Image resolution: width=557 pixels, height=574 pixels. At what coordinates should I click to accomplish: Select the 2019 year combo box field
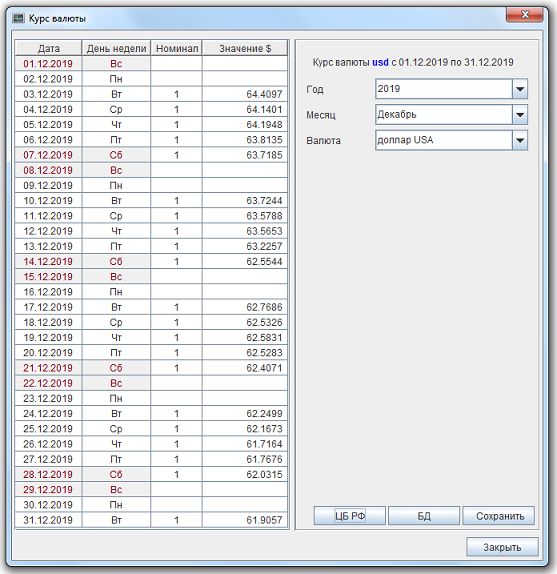click(444, 89)
